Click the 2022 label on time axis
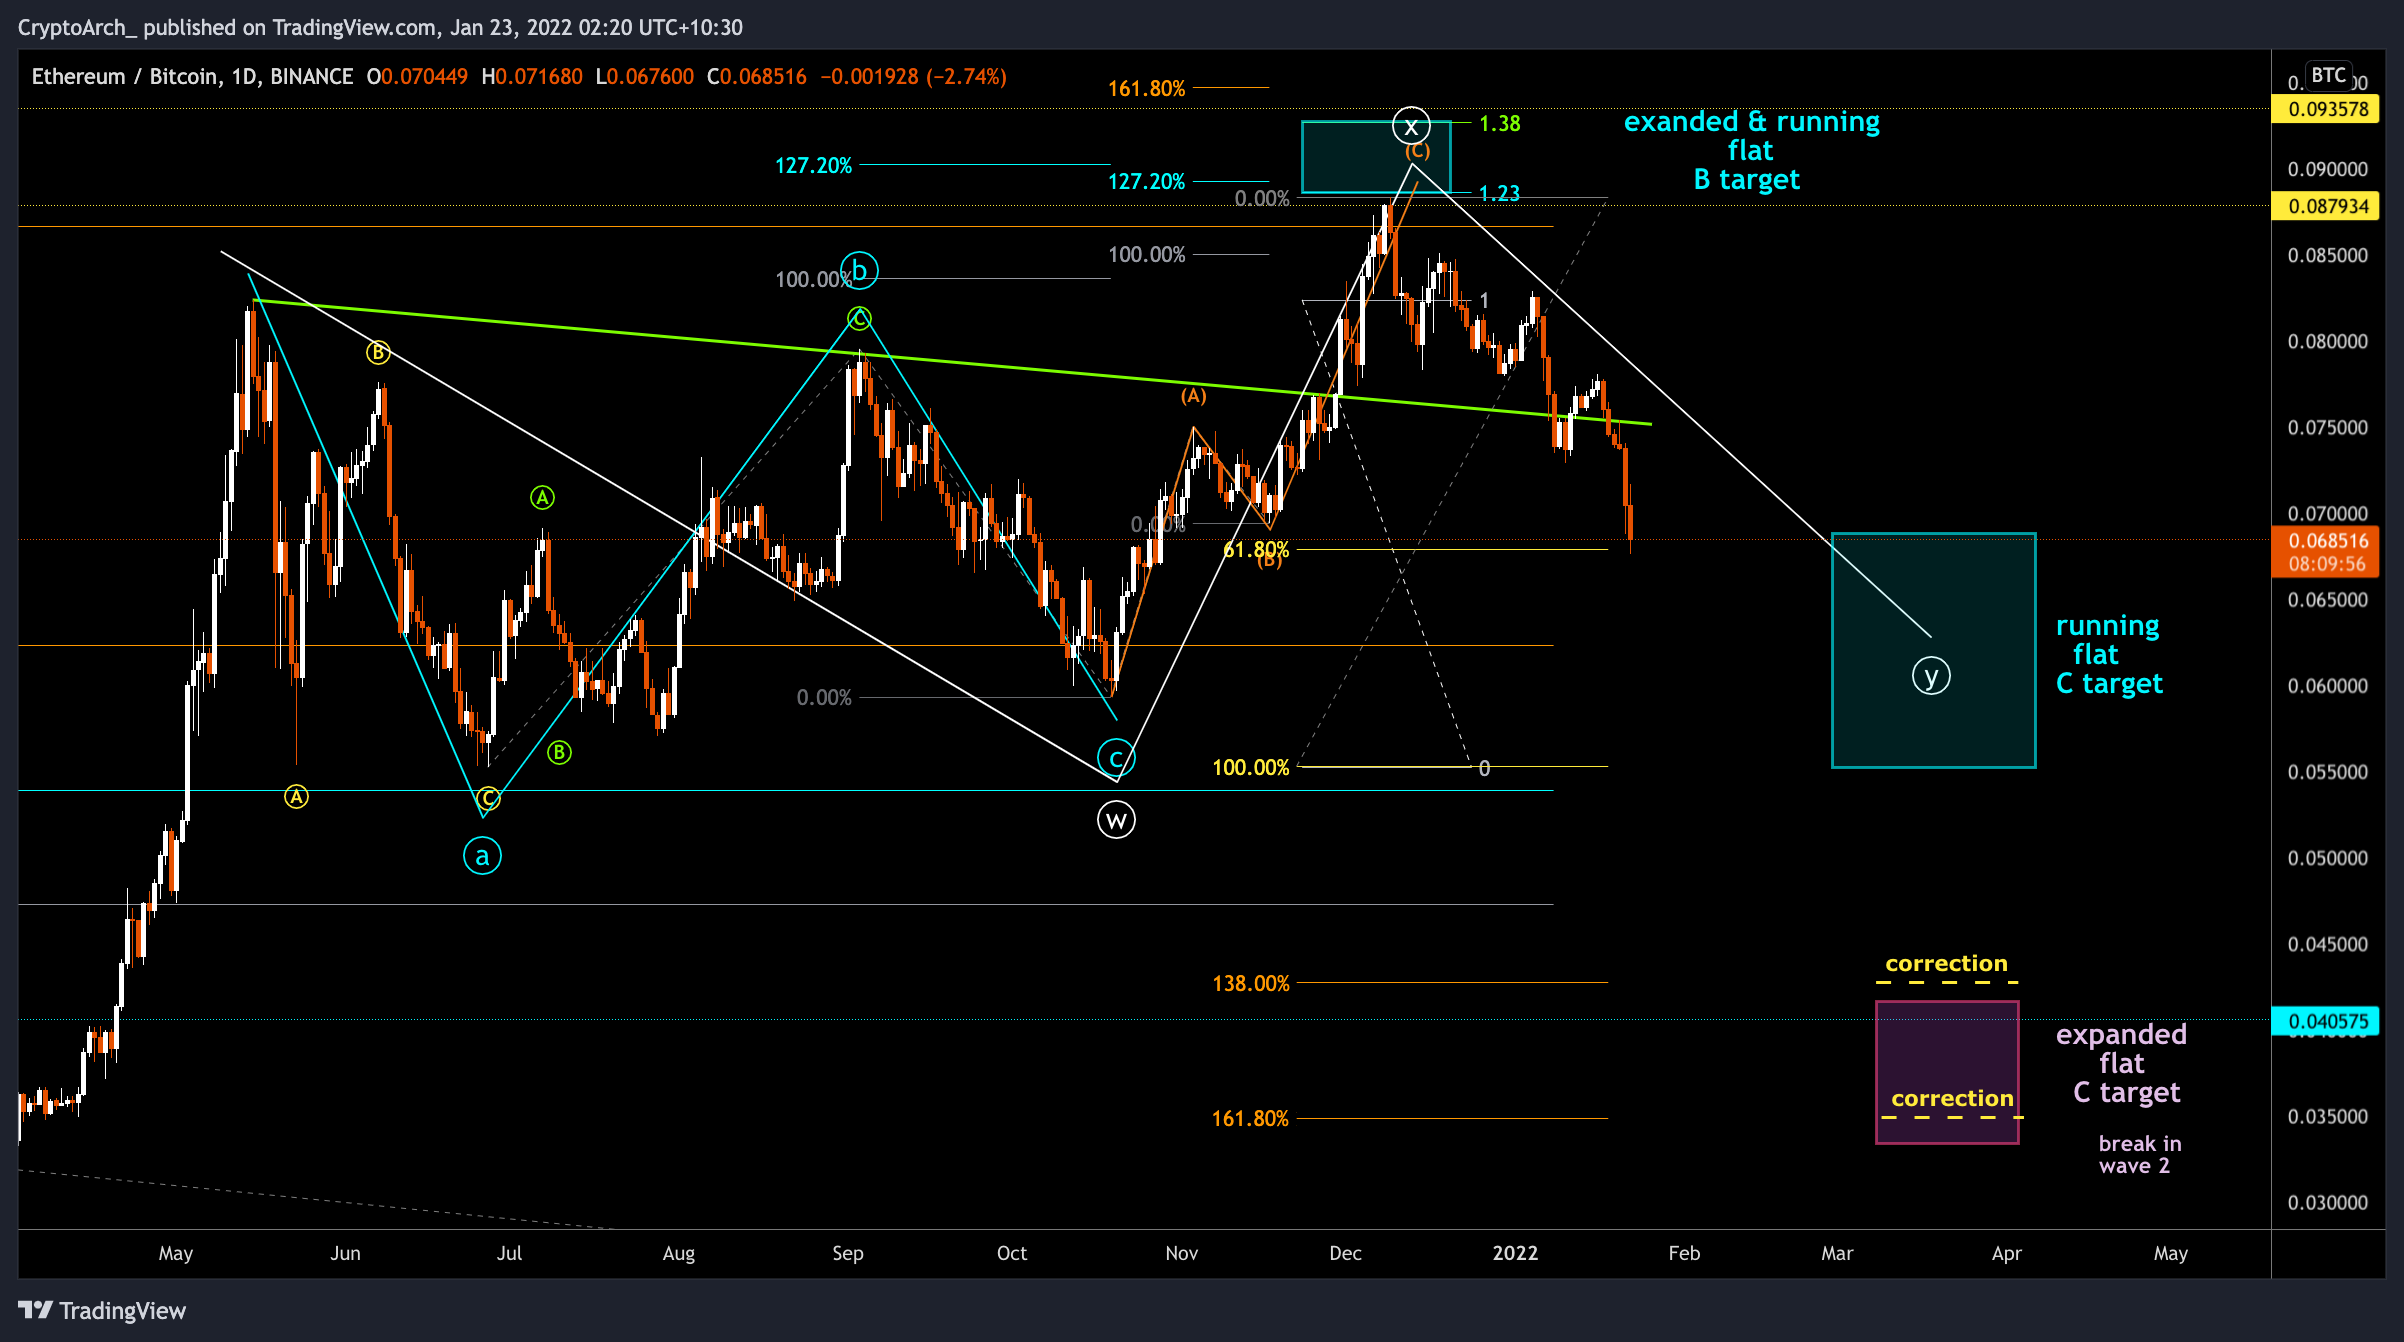 (x=1515, y=1253)
